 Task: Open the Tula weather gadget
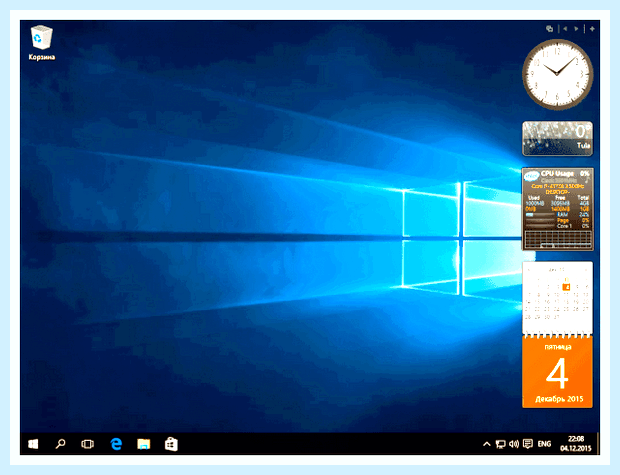tap(558, 138)
